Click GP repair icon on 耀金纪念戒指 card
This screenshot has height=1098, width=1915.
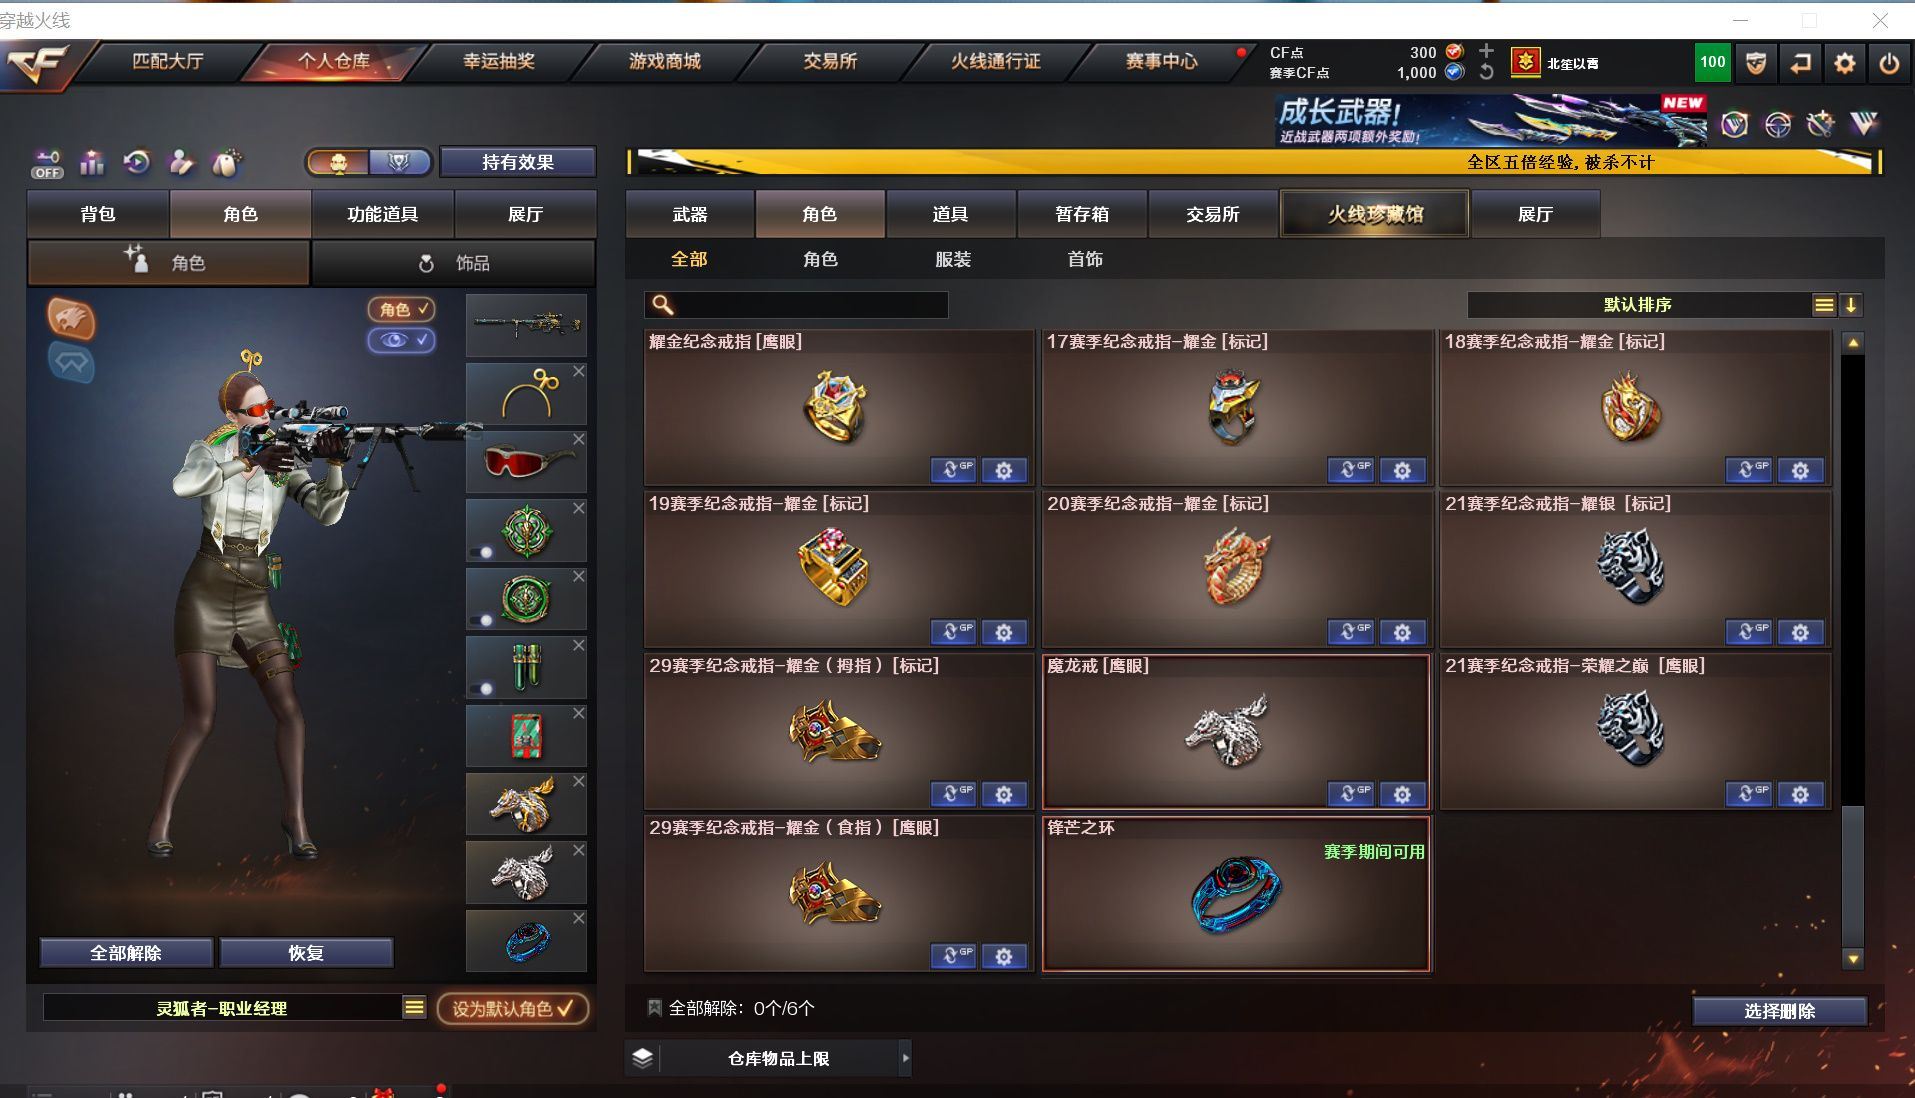coord(953,470)
